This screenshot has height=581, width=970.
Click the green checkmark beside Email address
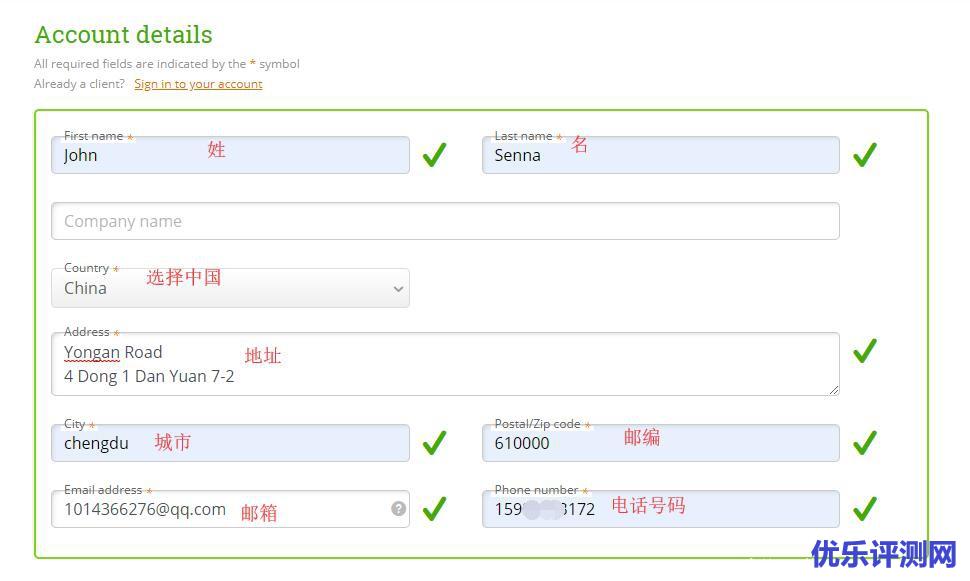click(434, 509)
